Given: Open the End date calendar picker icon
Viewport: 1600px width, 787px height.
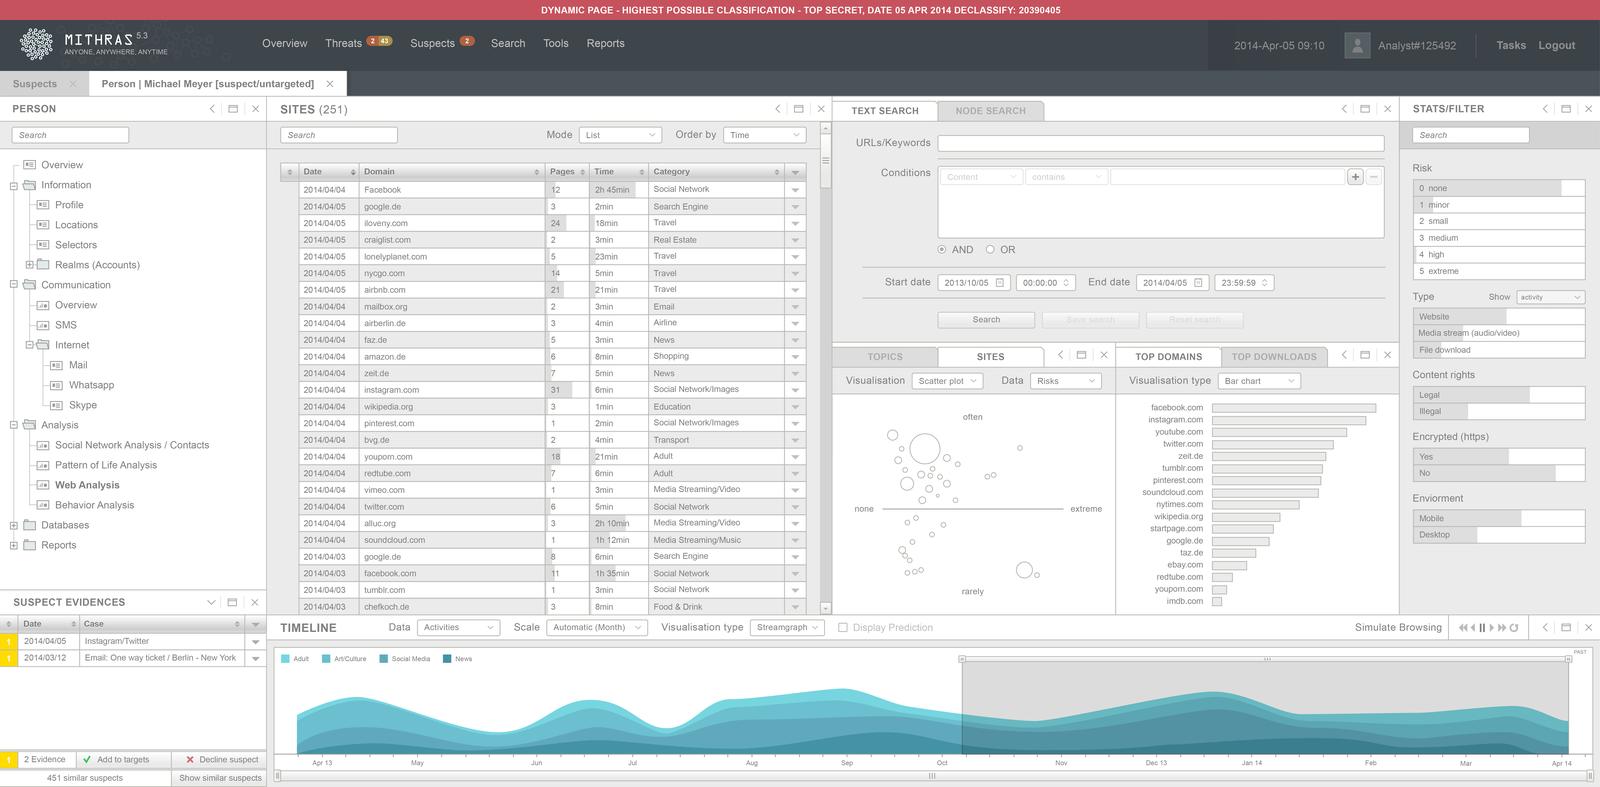Looking at the screenshot, I should tap(1198, 283).
